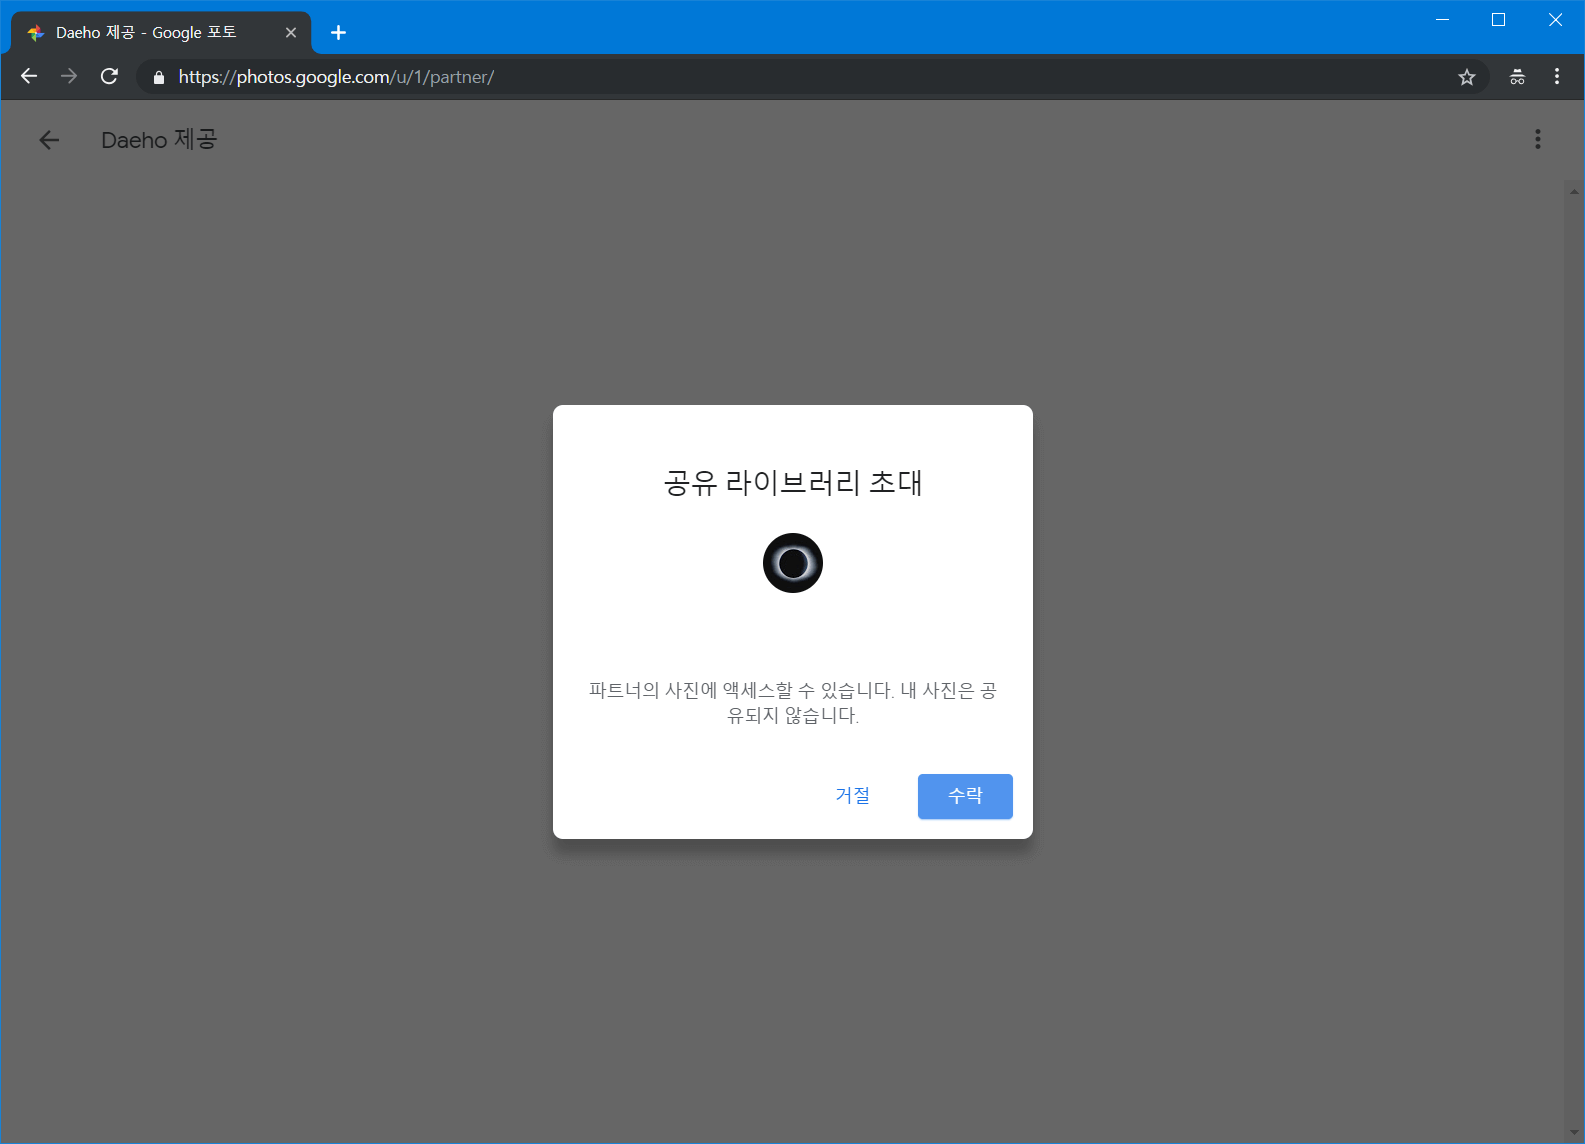Click the incognito mode indicator icon
The width and height of the screenshot is (1585, 1144).
coord(1517,77)
